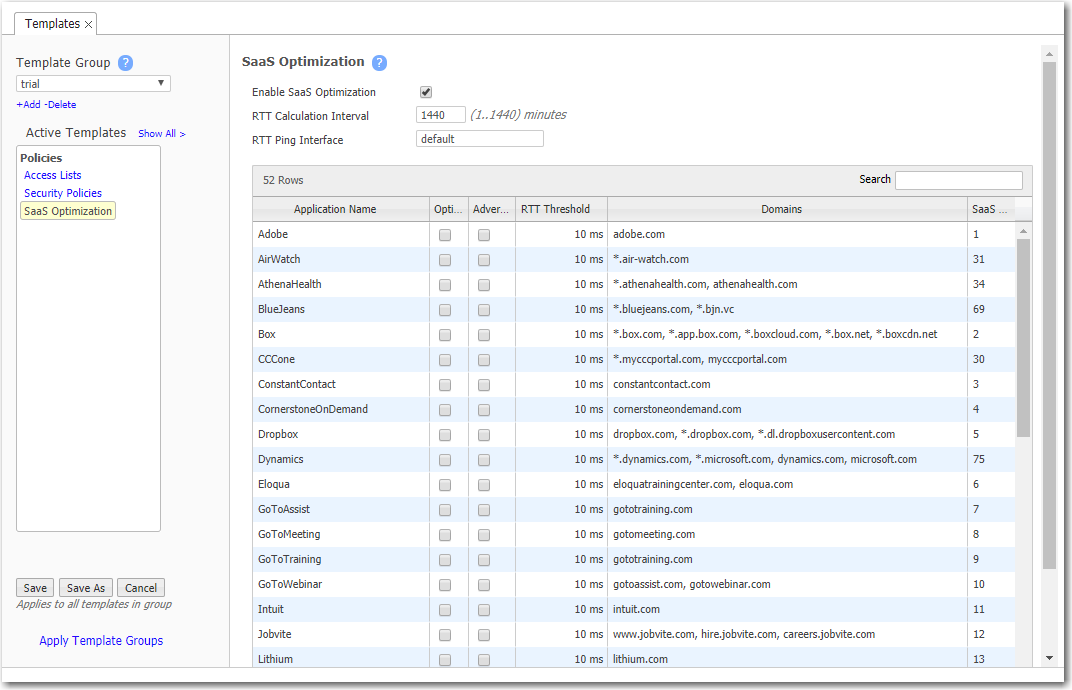1072x690 pixels.
Task: Check Advertise box for Jobvite
Action: point(484,635)
